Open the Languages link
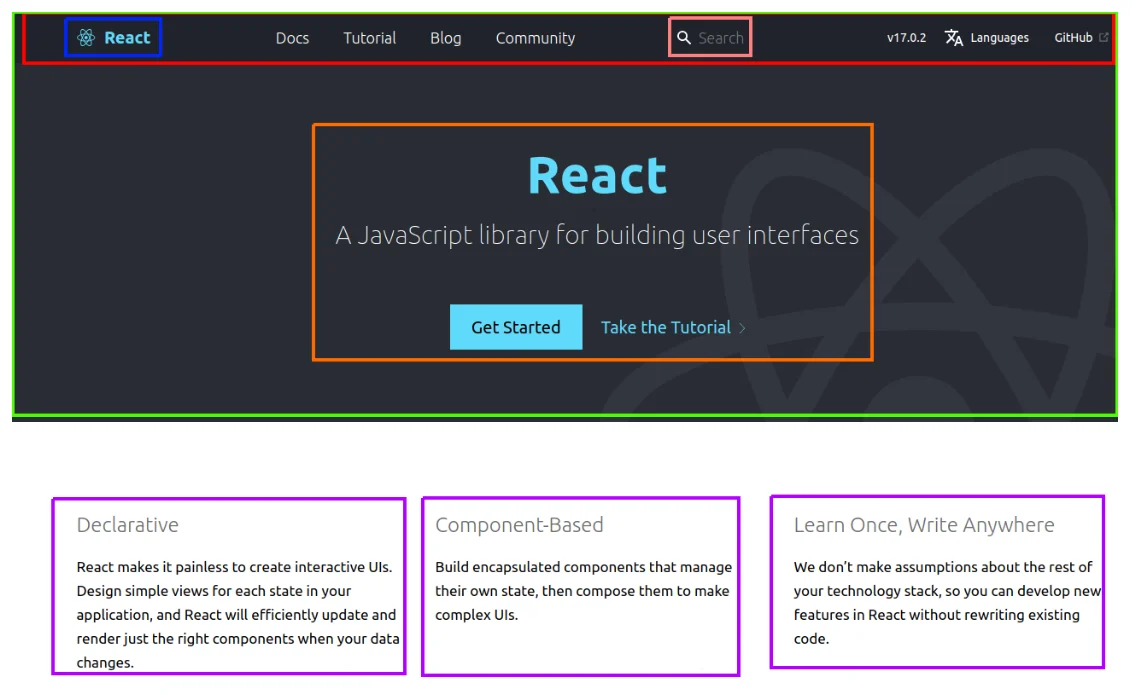Screen dimensions: 1131x695 (x=987, y=37)
